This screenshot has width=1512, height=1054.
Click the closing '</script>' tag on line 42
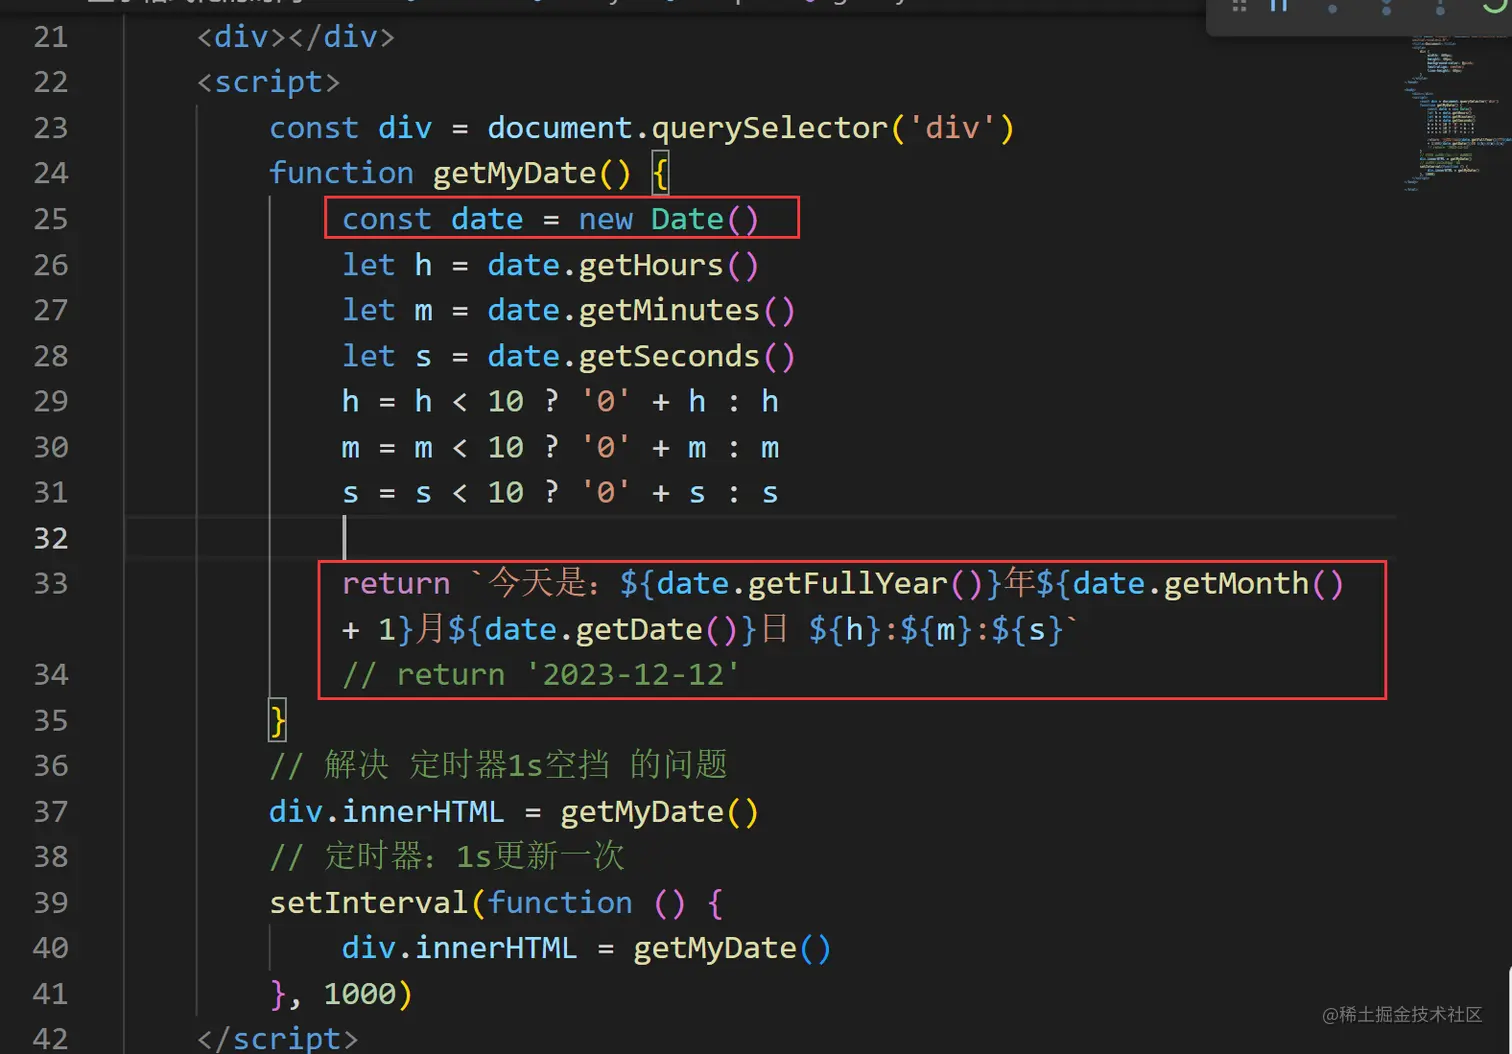point(277,1039)
